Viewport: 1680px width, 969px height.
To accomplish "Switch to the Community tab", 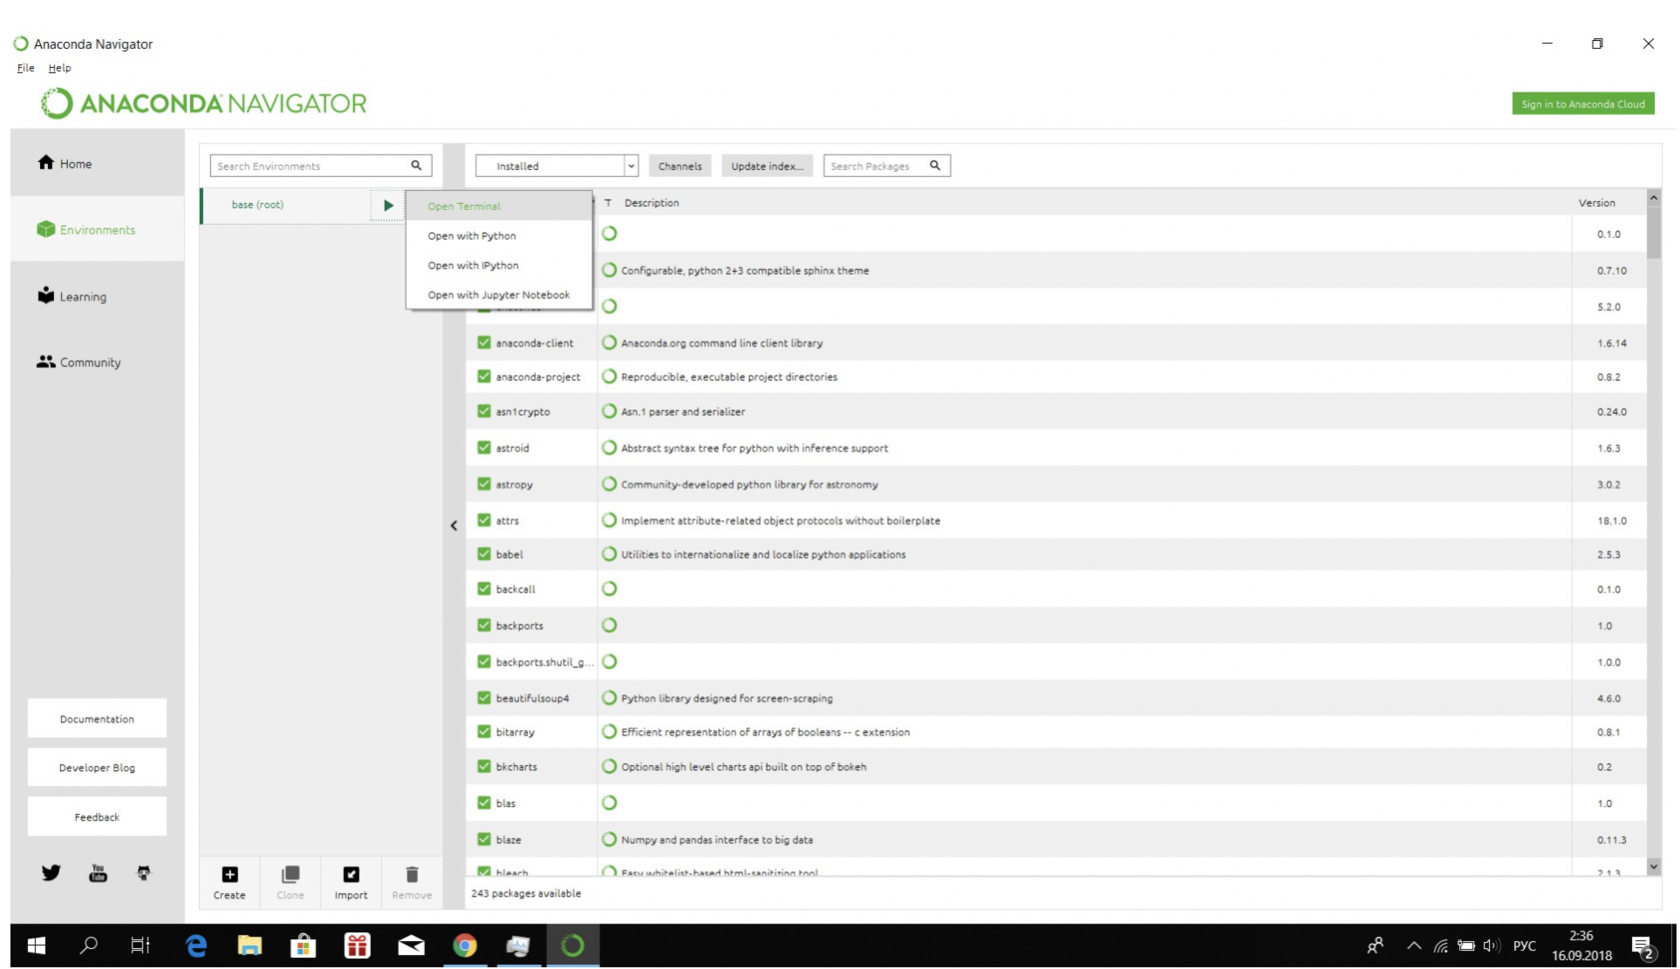I will click(x=98, y=362).
